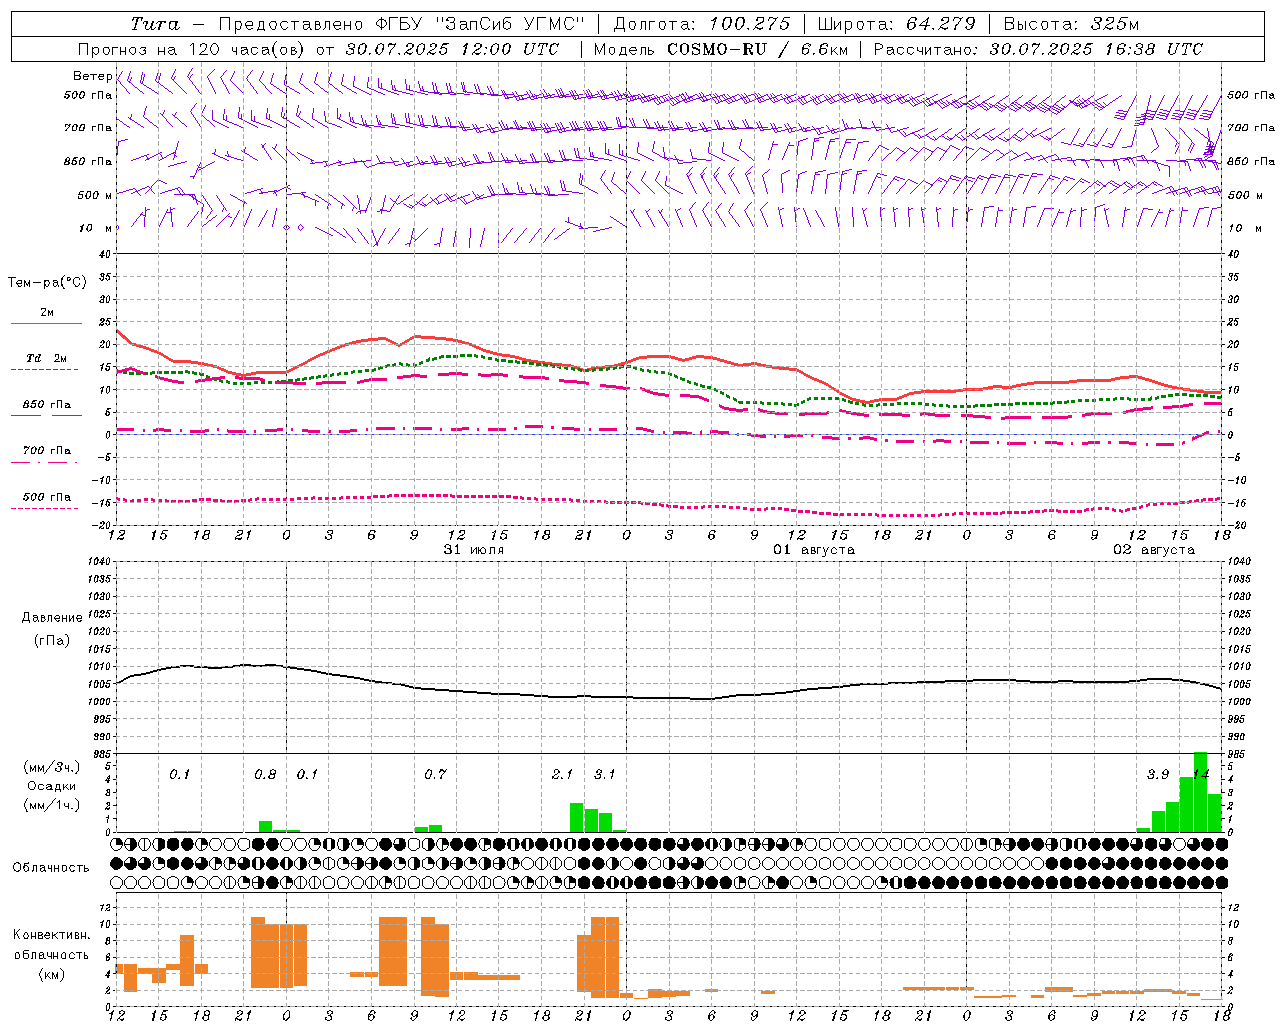Click the "(км)" unit under convective cloudiness
1280x1024 pixels.
[52, 974]
